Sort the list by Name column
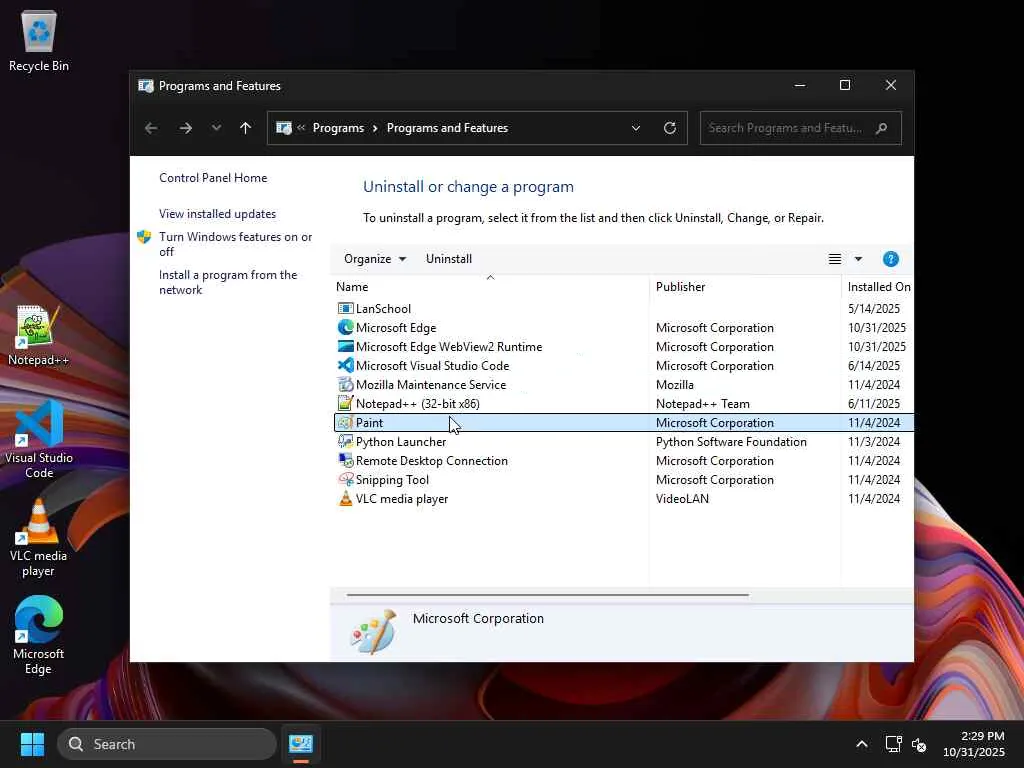 point(490,287)
